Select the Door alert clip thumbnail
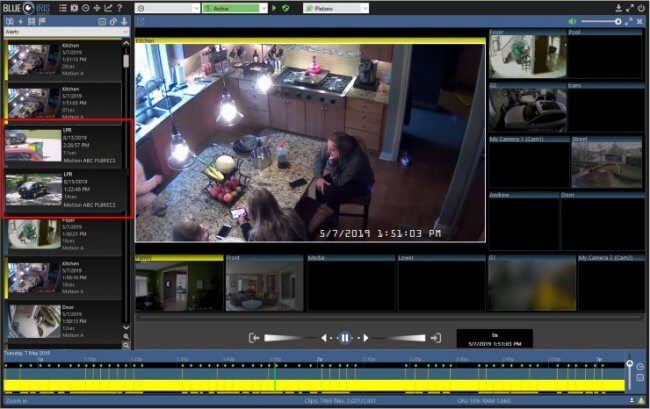Image resolution: width=650 pixels, height=409 pixels. pos(34,321)
